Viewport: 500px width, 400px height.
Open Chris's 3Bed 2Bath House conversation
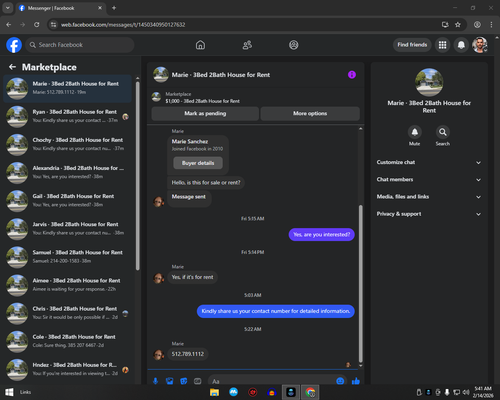(68, 313)
